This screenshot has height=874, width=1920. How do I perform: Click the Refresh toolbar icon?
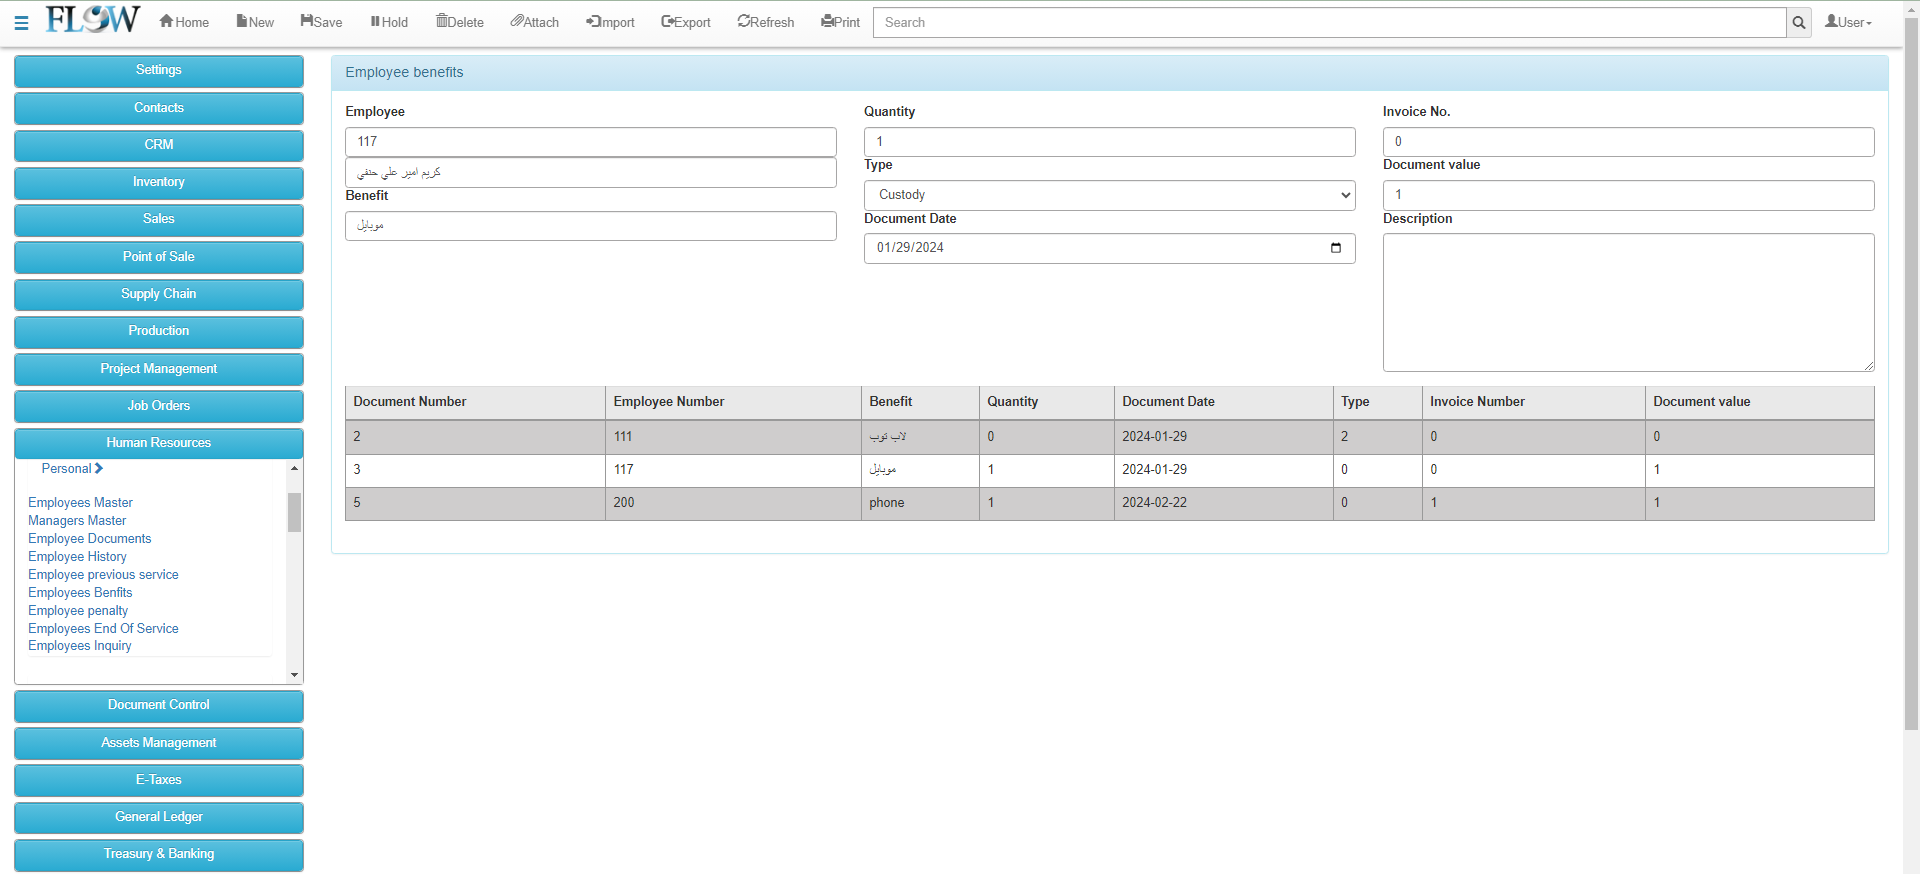click(x=743, y=21)
